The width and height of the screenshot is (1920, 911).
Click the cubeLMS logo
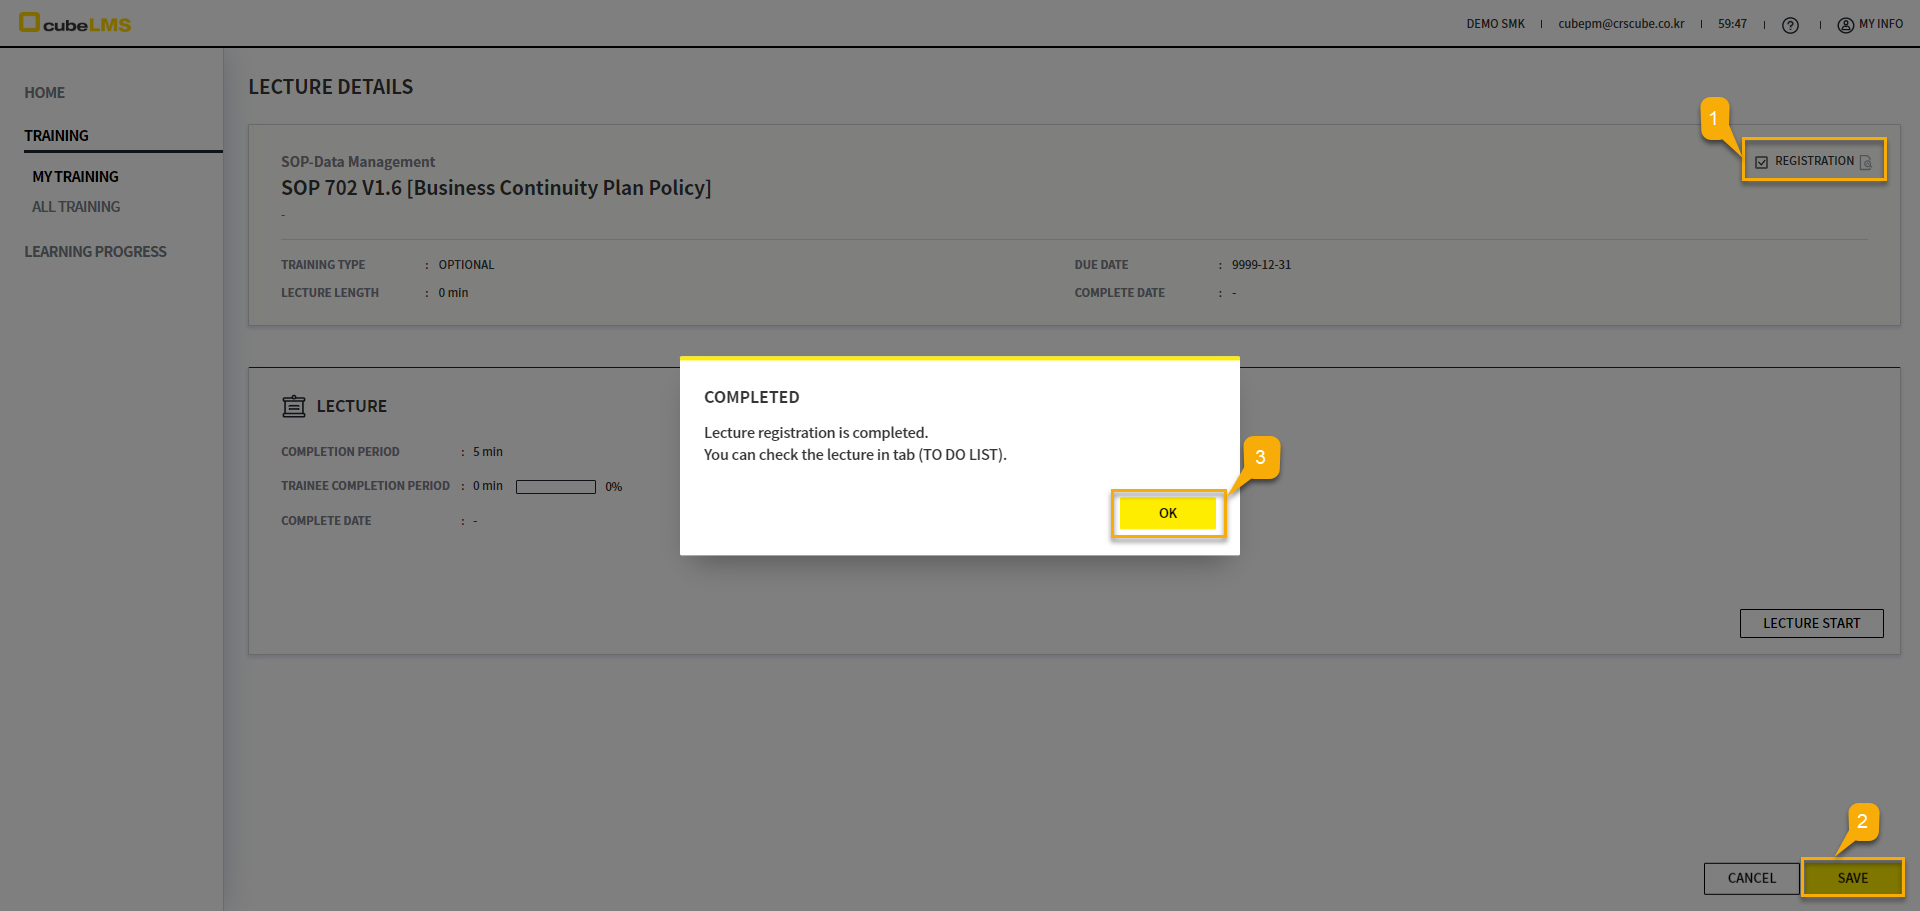coord(75,23)
